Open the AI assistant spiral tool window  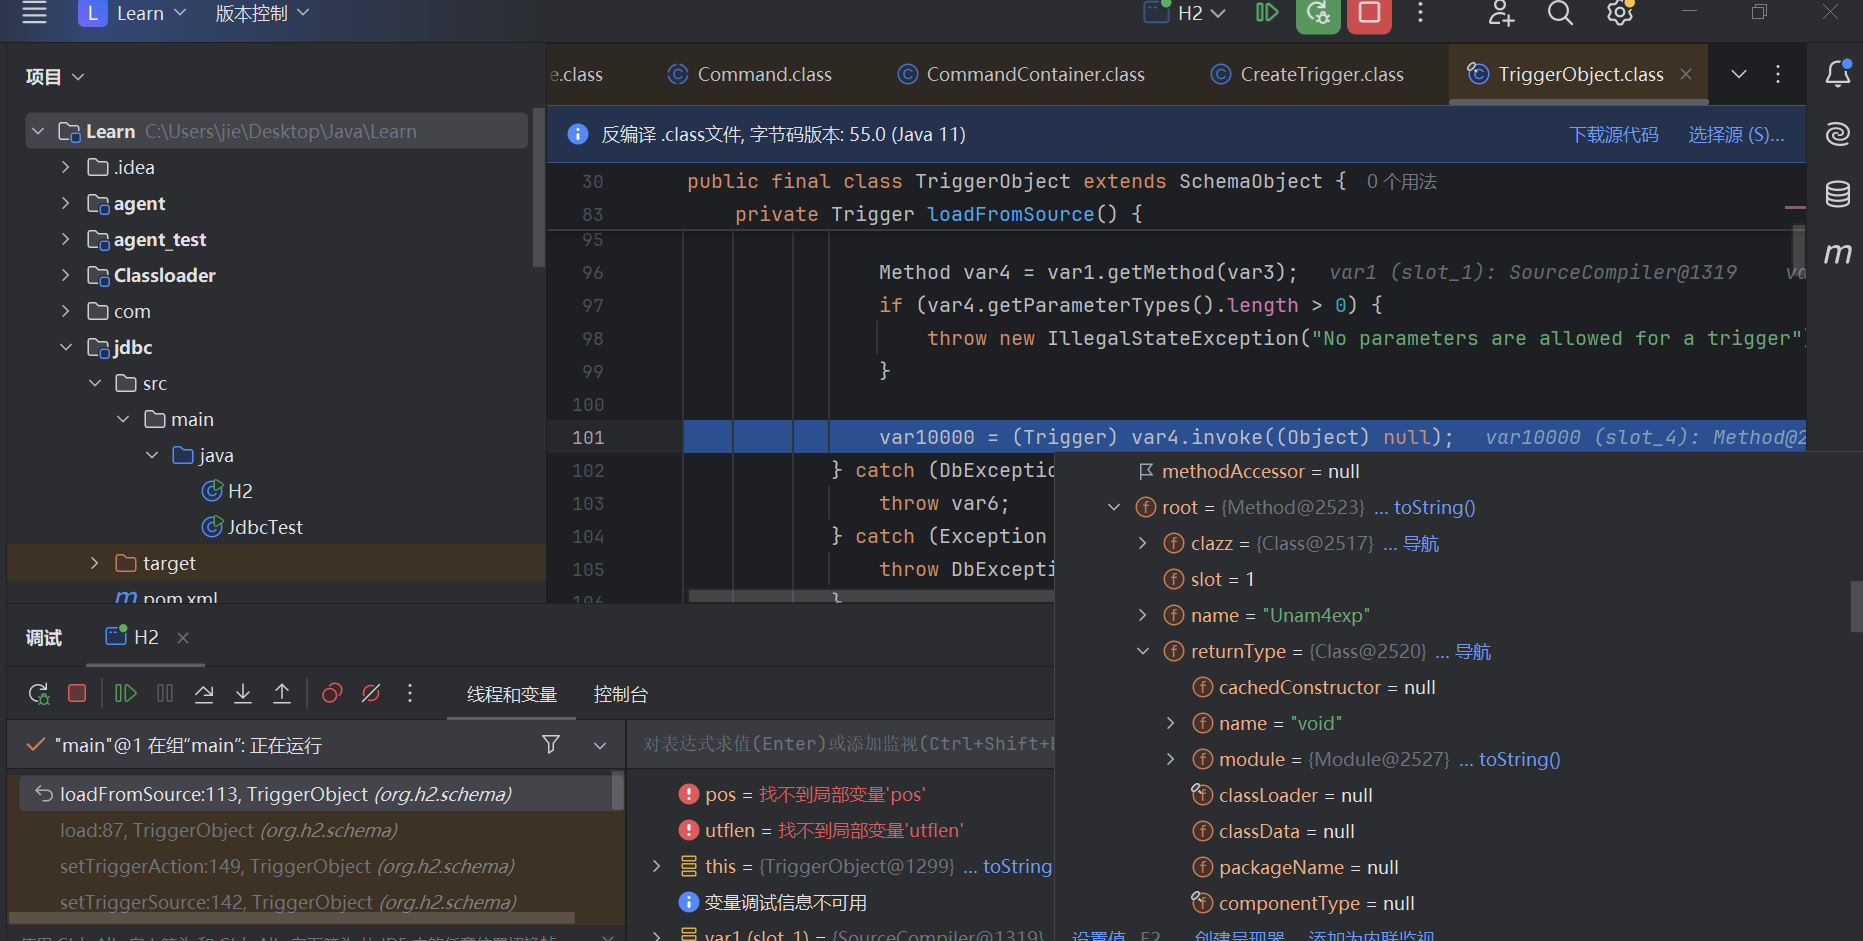(x=1838, y=133)
